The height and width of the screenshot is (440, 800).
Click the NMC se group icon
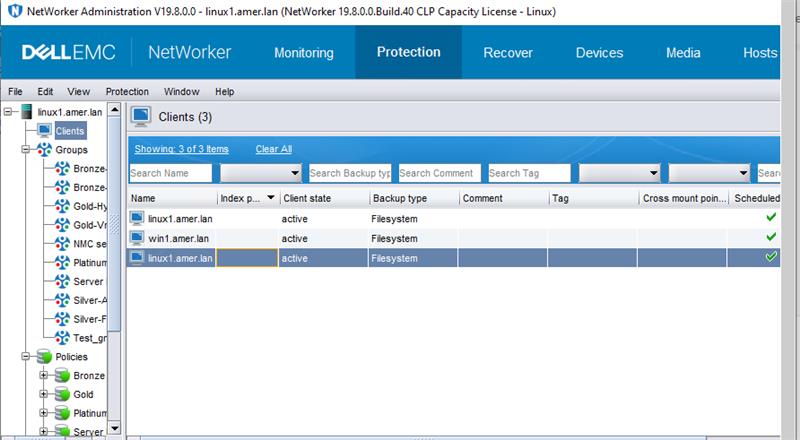pyautogui.click(x=63, y=243)
